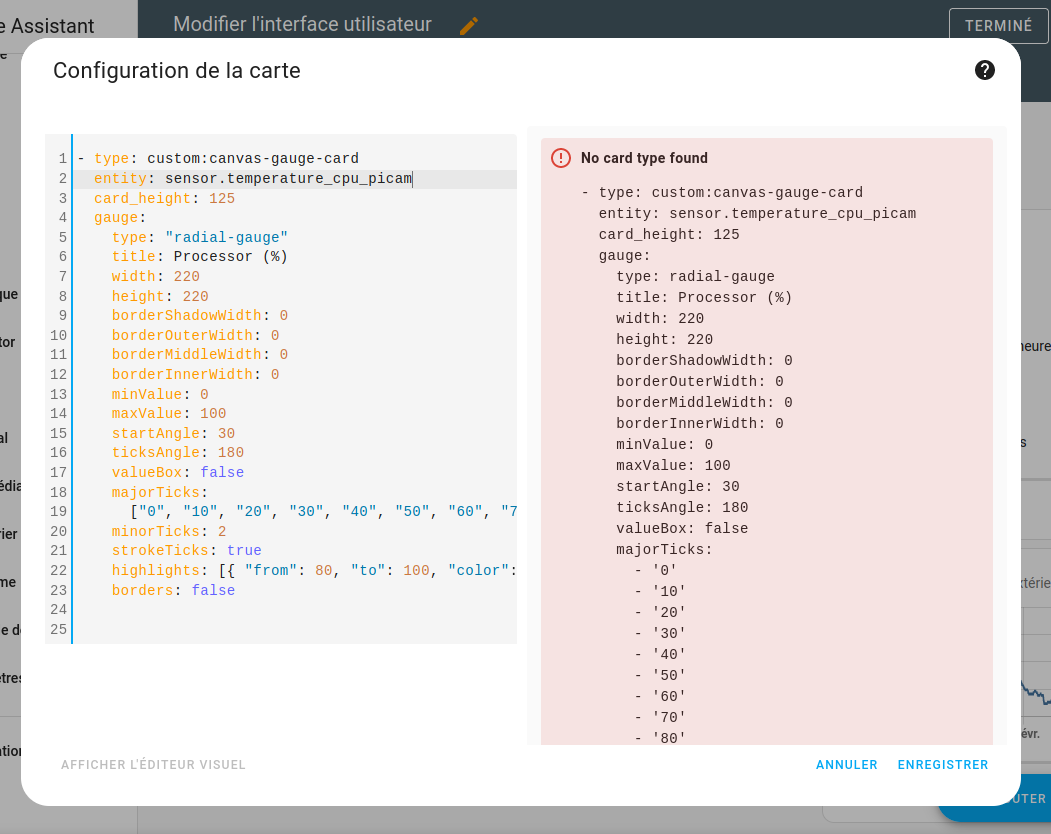Click empty line 25 in the editor

coord(290,629)
